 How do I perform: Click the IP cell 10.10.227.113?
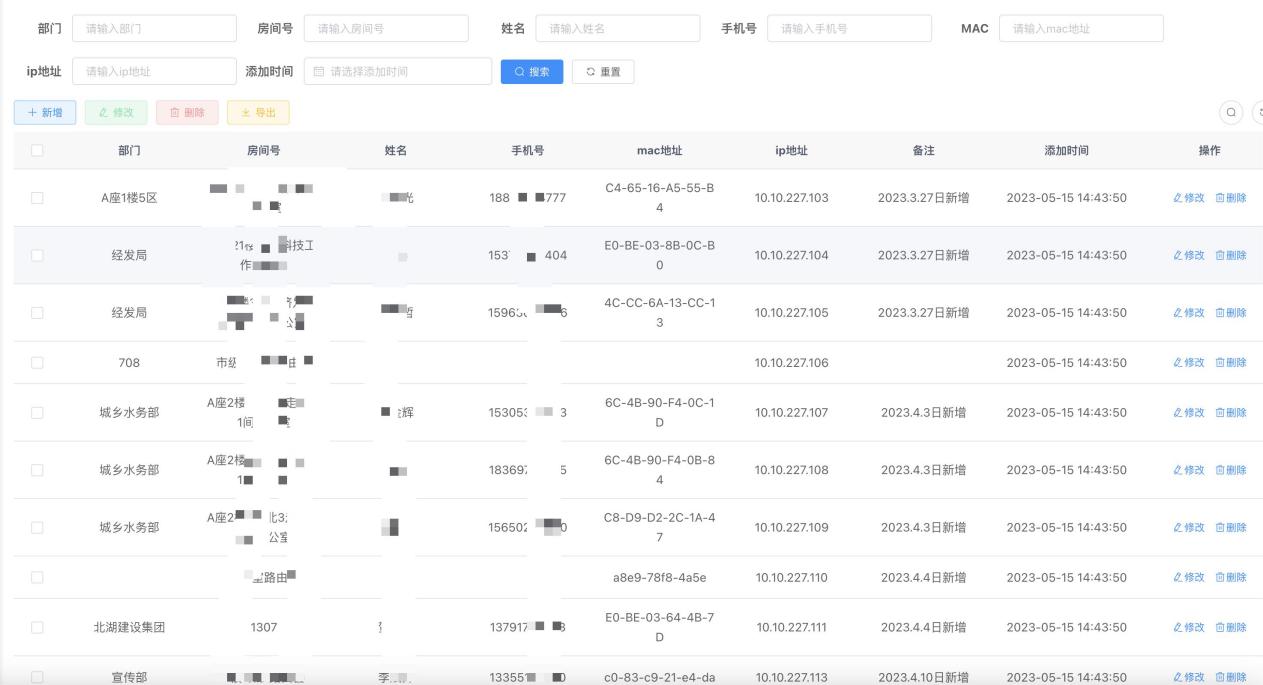[x=791, y=678]
